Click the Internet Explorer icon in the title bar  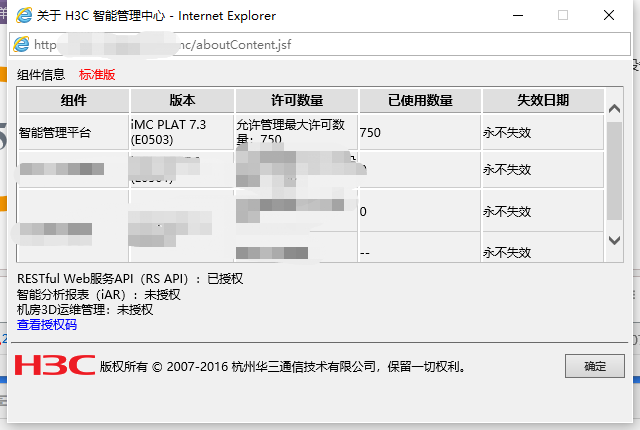(24, 16)
